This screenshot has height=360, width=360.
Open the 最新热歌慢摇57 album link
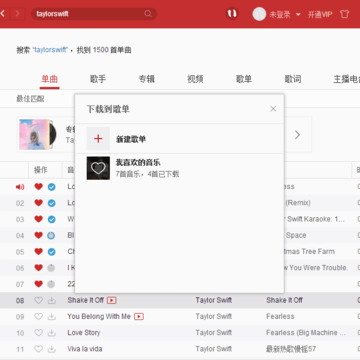[x=291, y=349]
